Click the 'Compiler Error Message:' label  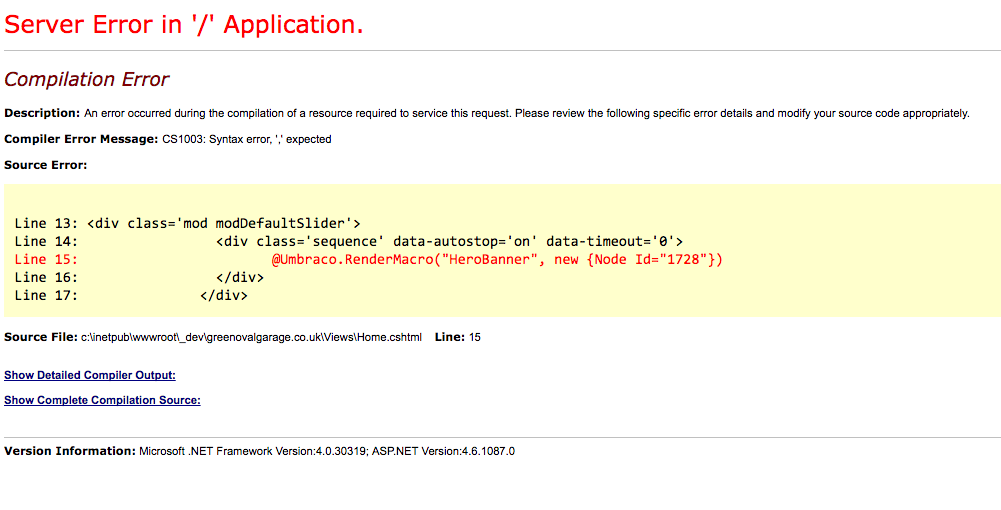pyautogui.click(x=81, y=139)
